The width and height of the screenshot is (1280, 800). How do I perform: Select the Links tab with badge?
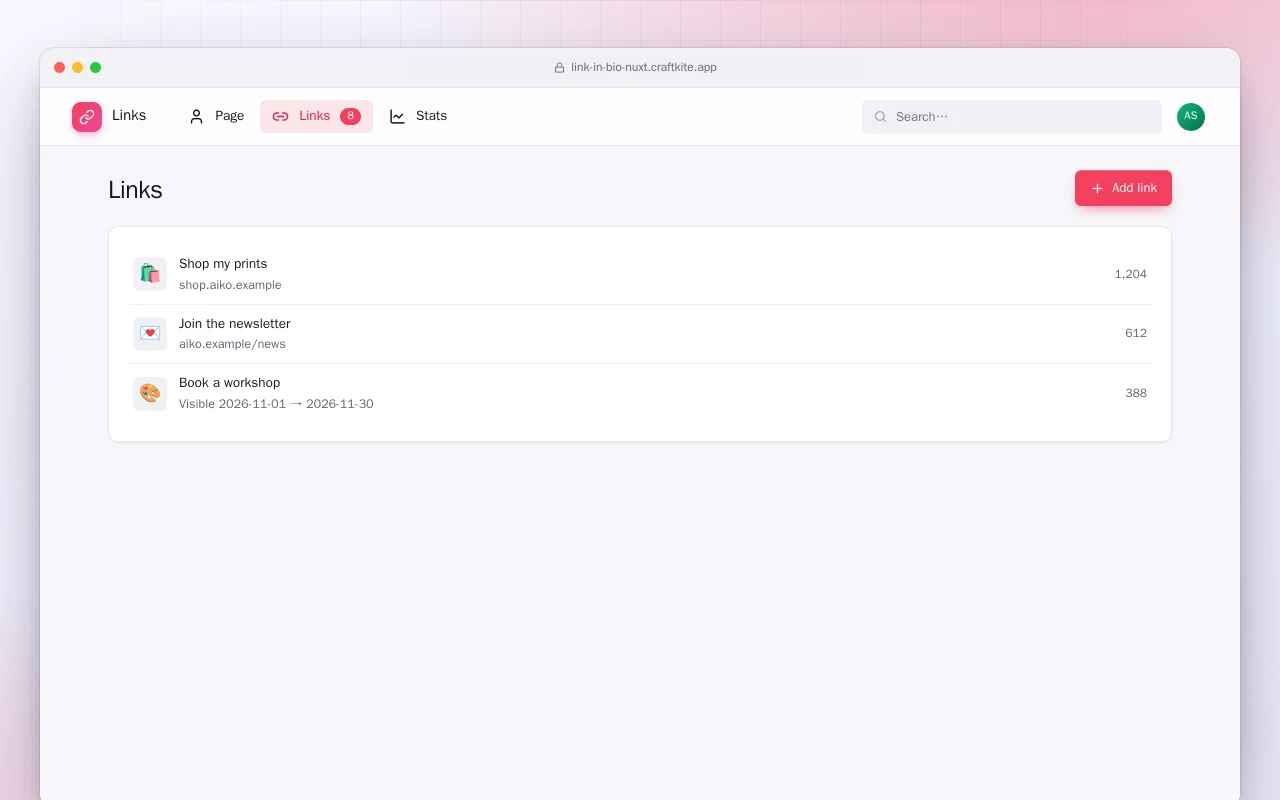[x=316, y=117]
